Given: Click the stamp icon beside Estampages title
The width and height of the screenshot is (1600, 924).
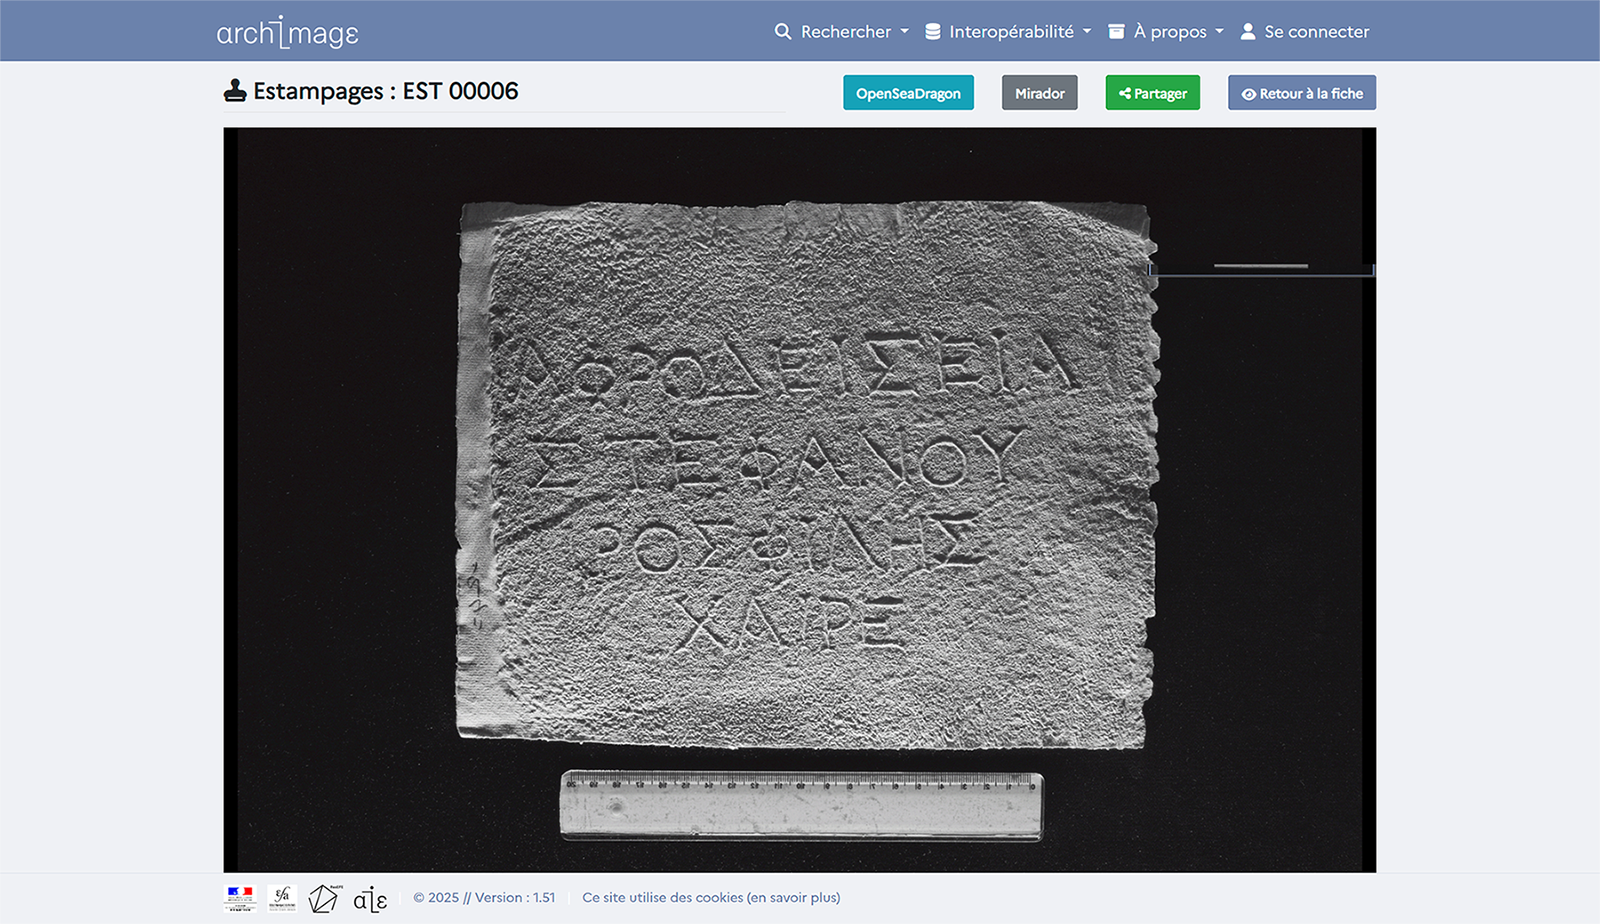Looking at the screenshot, I should (x=235, y=91).
